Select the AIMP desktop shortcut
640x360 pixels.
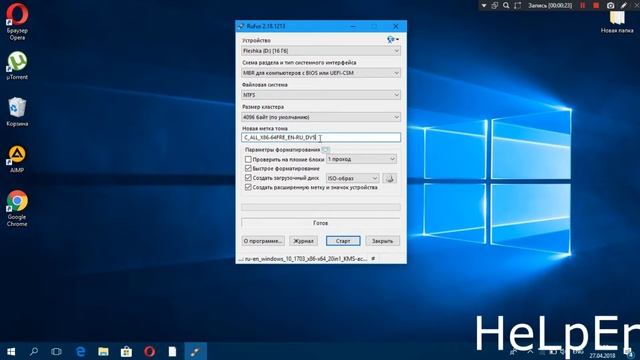[17, 159]
